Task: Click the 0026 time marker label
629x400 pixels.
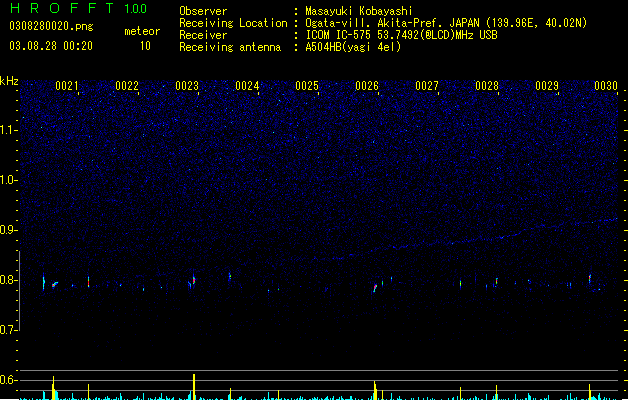Action: (367, 86)
